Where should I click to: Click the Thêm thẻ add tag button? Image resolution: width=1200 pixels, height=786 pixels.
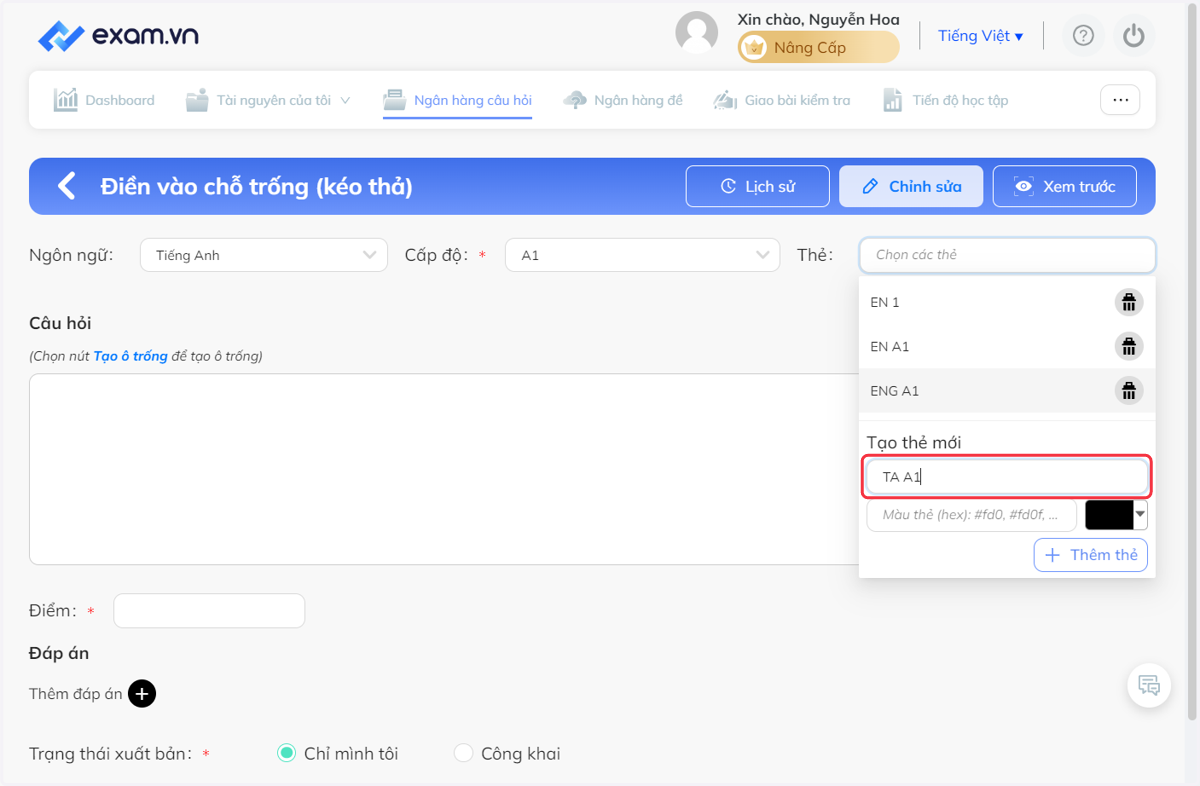1091,555
